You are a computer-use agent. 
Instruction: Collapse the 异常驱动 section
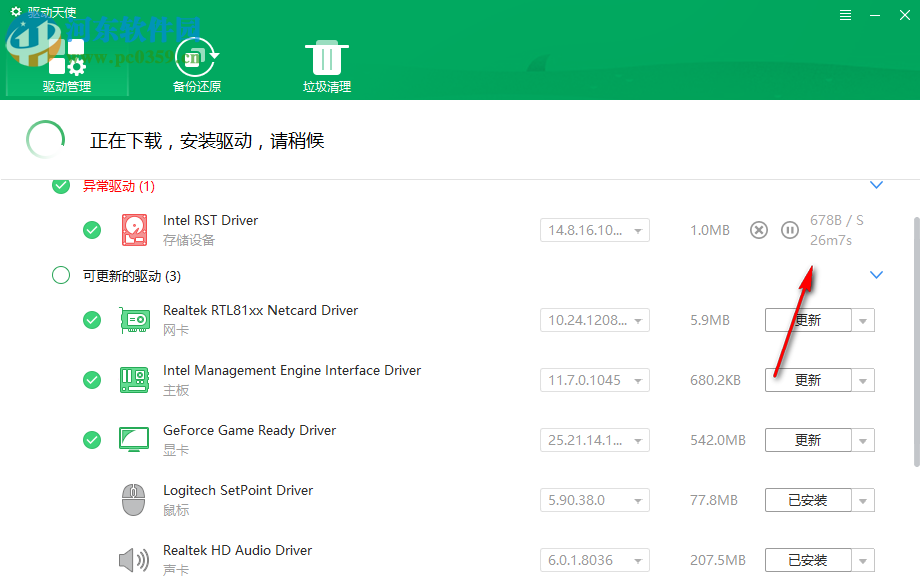[x=876, y=184]
